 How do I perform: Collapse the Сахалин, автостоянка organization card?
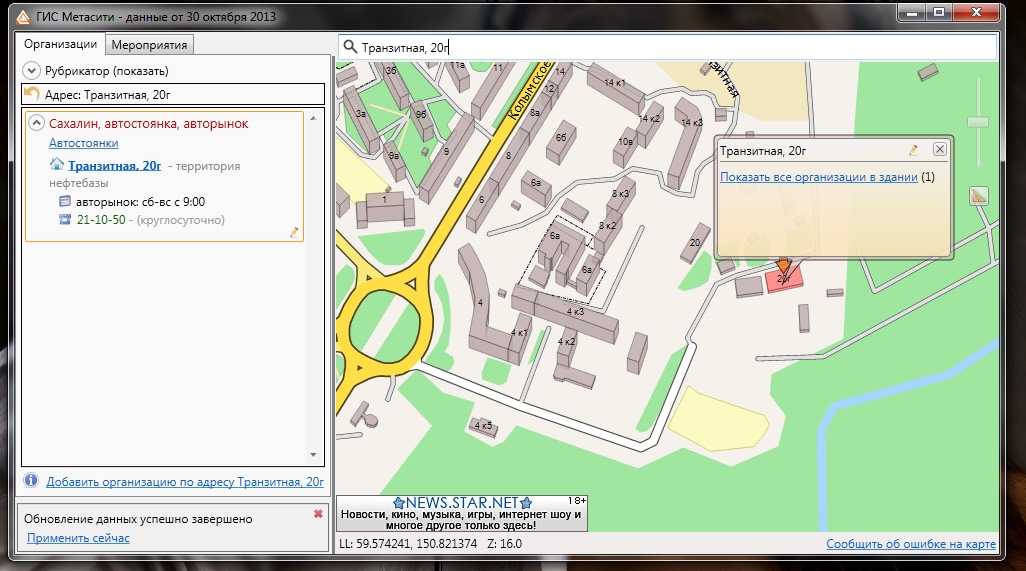tap(37, 123)
